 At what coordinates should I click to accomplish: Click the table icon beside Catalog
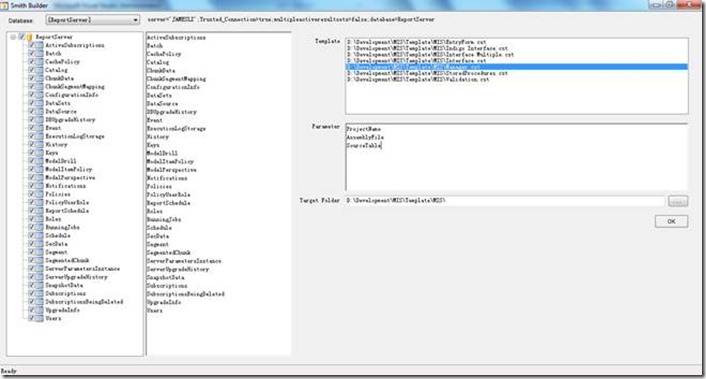pos(40,70)
